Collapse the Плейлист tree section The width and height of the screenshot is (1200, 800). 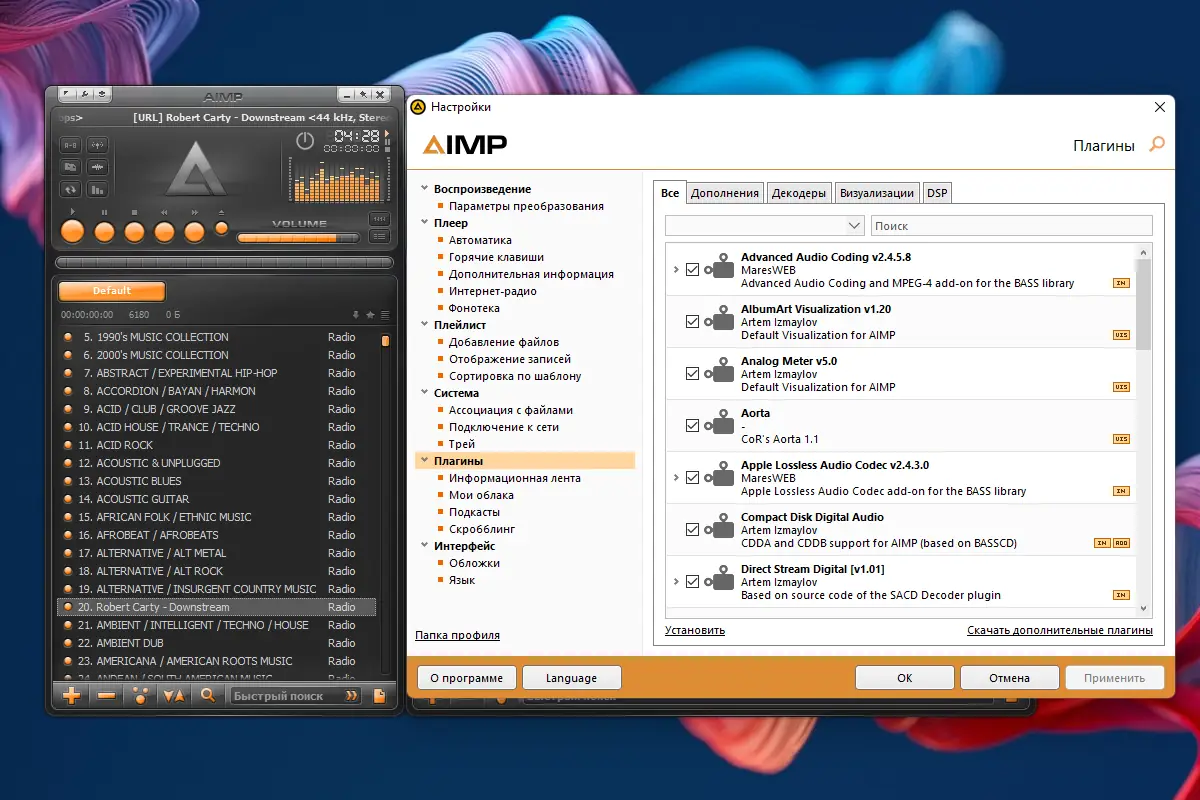pos(424,325)
